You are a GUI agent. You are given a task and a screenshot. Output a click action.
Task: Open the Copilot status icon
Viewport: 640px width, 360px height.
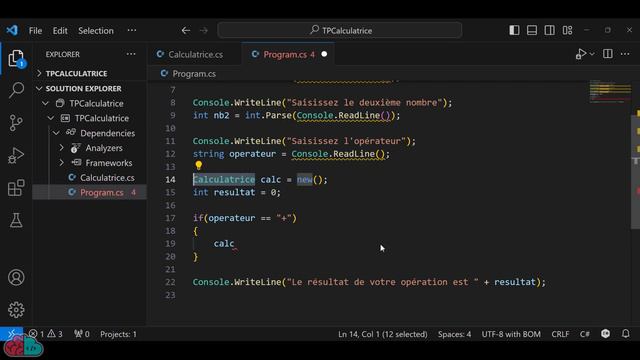[x=606, y=333]
